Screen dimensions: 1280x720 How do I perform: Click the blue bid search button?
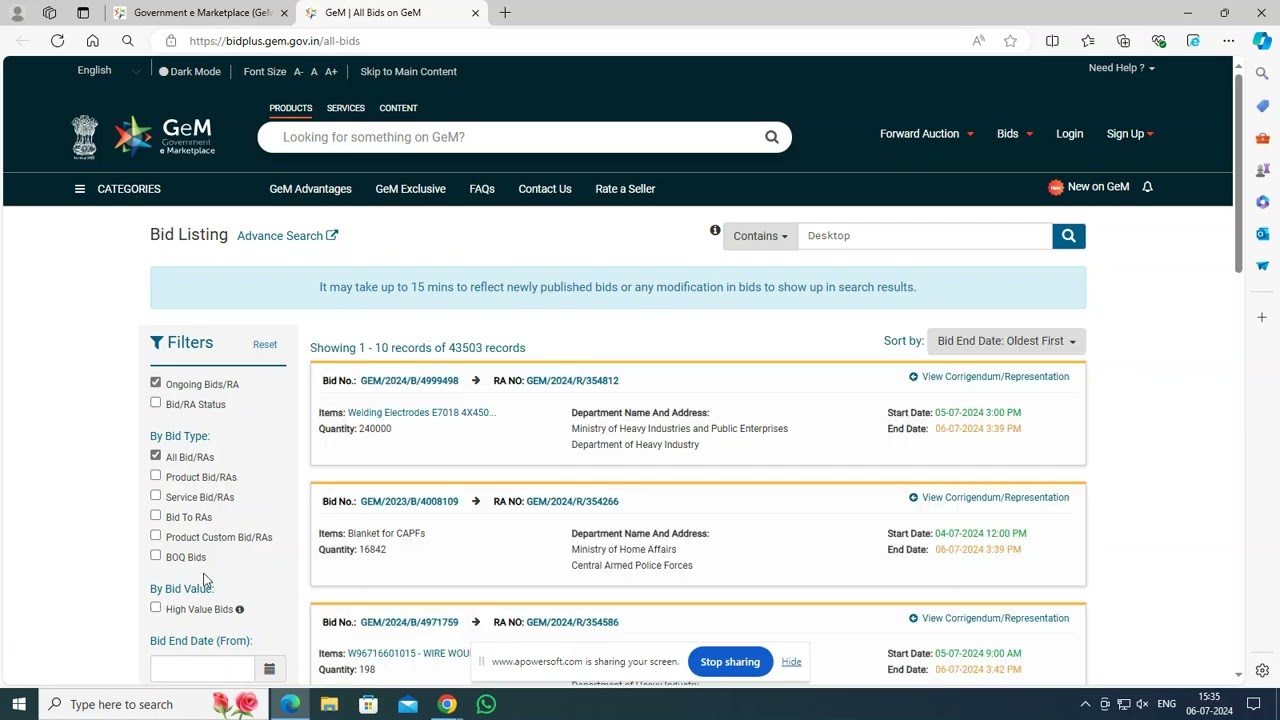(1068, 236)
